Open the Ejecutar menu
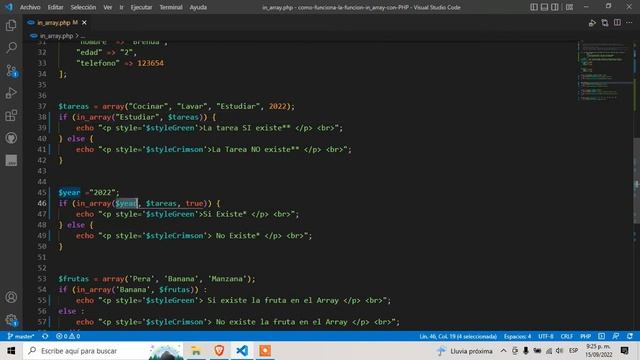The image size is (640, 360). (141, 7)
